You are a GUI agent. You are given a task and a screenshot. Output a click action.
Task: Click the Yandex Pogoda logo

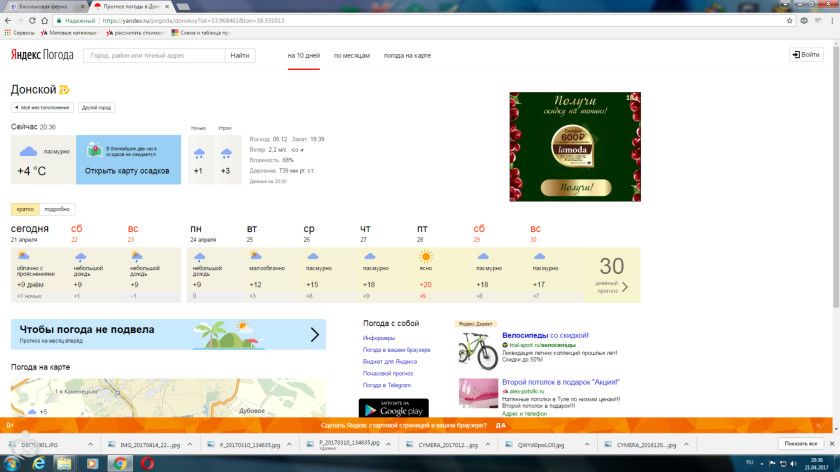pos(41,56)
